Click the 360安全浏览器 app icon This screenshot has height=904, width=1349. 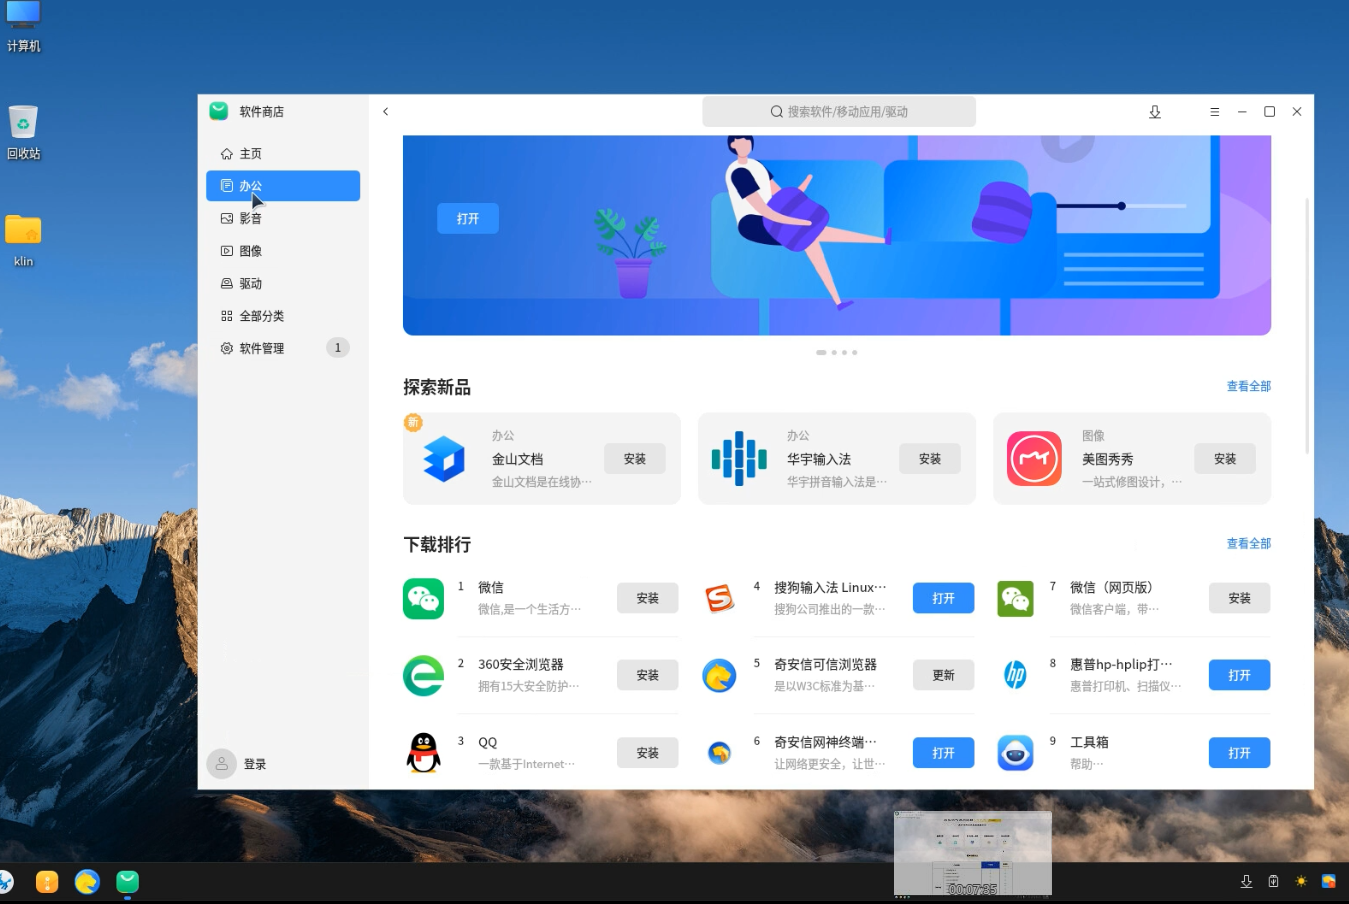coord(423,676)
